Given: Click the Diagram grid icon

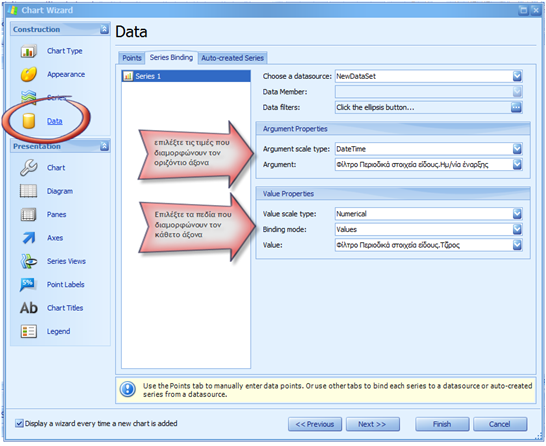Looking at the screenshot, I should pos(29,191).
